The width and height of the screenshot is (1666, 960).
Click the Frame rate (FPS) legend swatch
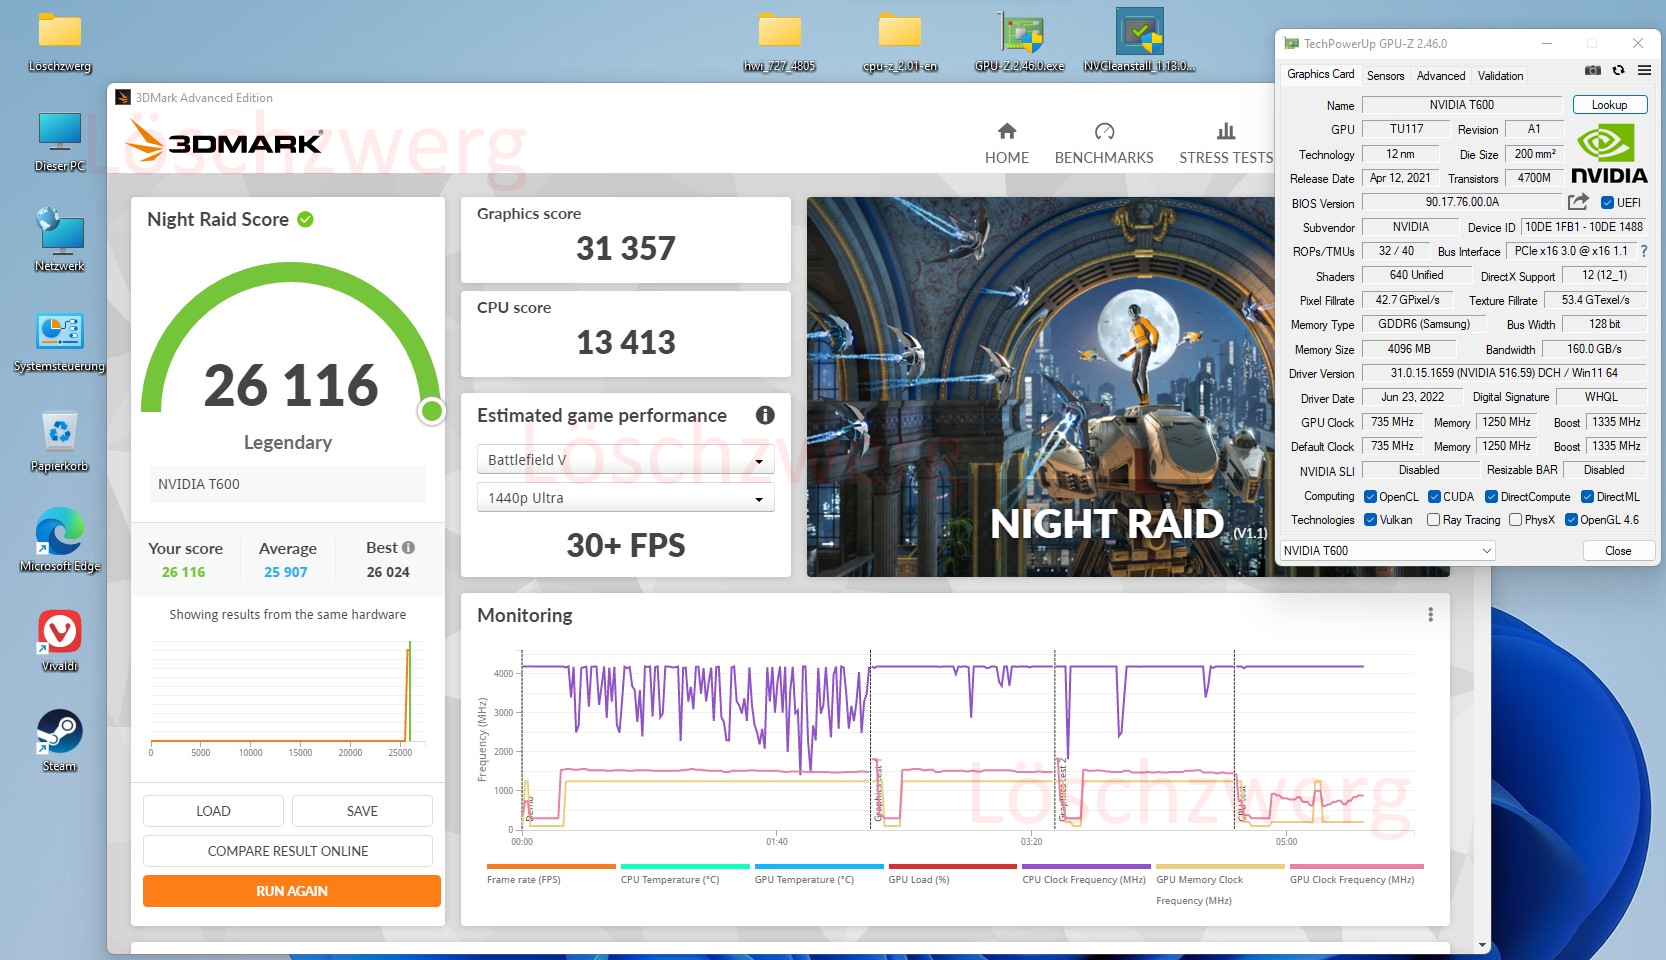[551, 866]
